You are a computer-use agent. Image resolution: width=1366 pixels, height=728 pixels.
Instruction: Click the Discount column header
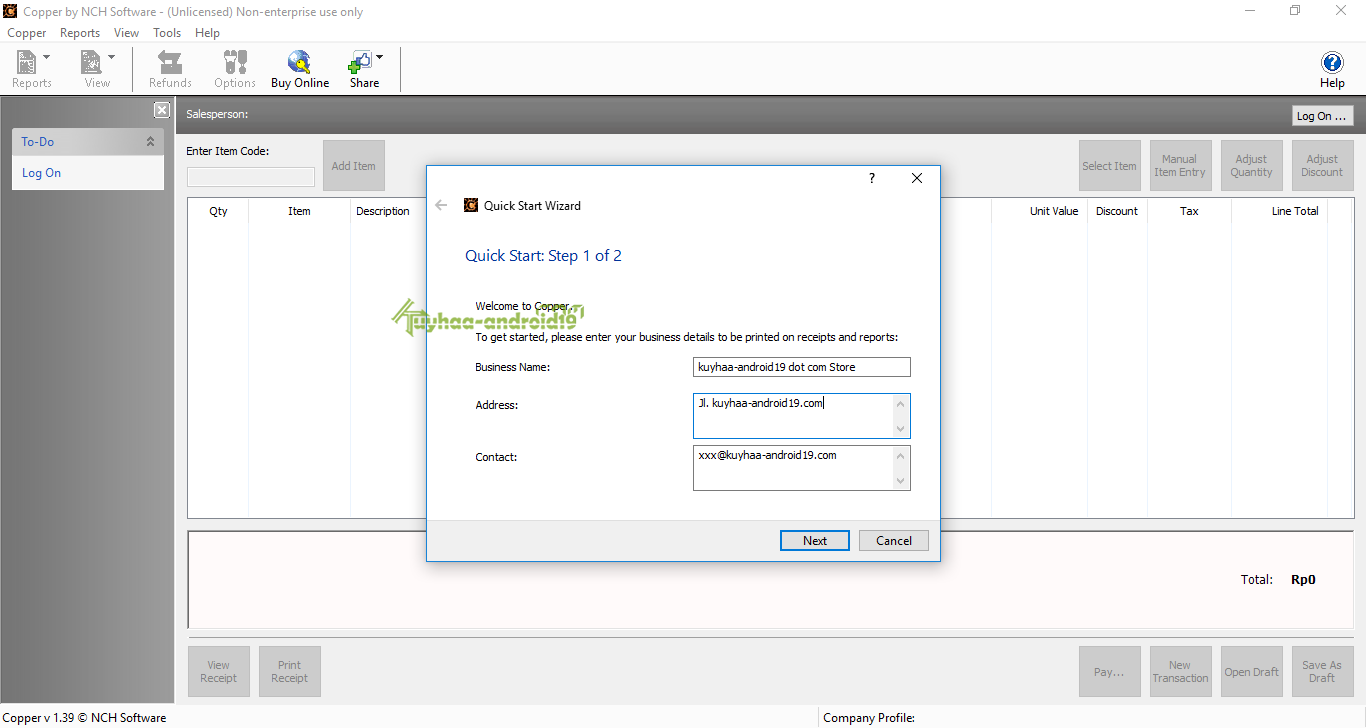pyautogui.click(x=1117, y=211)
